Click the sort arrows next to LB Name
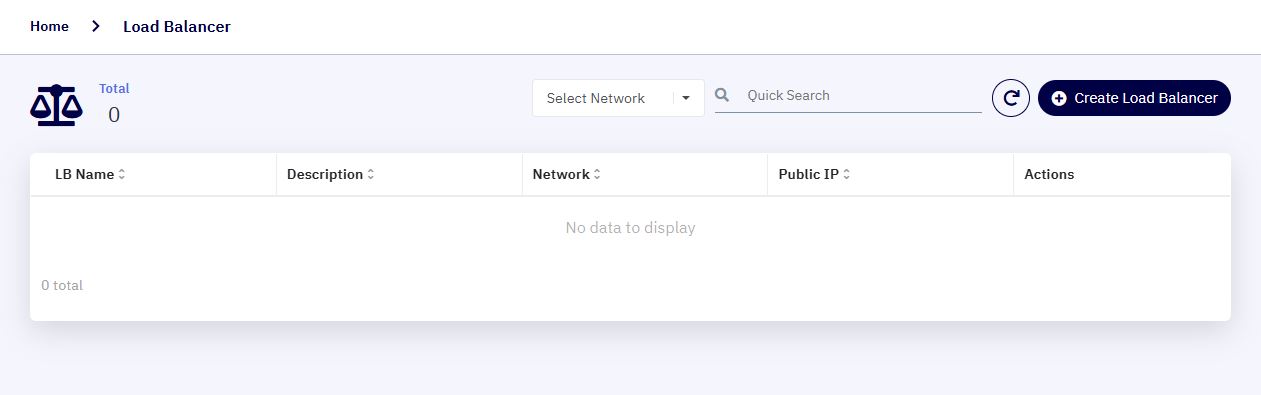The height and width of the screenshot is (395, 1261). [x=122, y=174]
